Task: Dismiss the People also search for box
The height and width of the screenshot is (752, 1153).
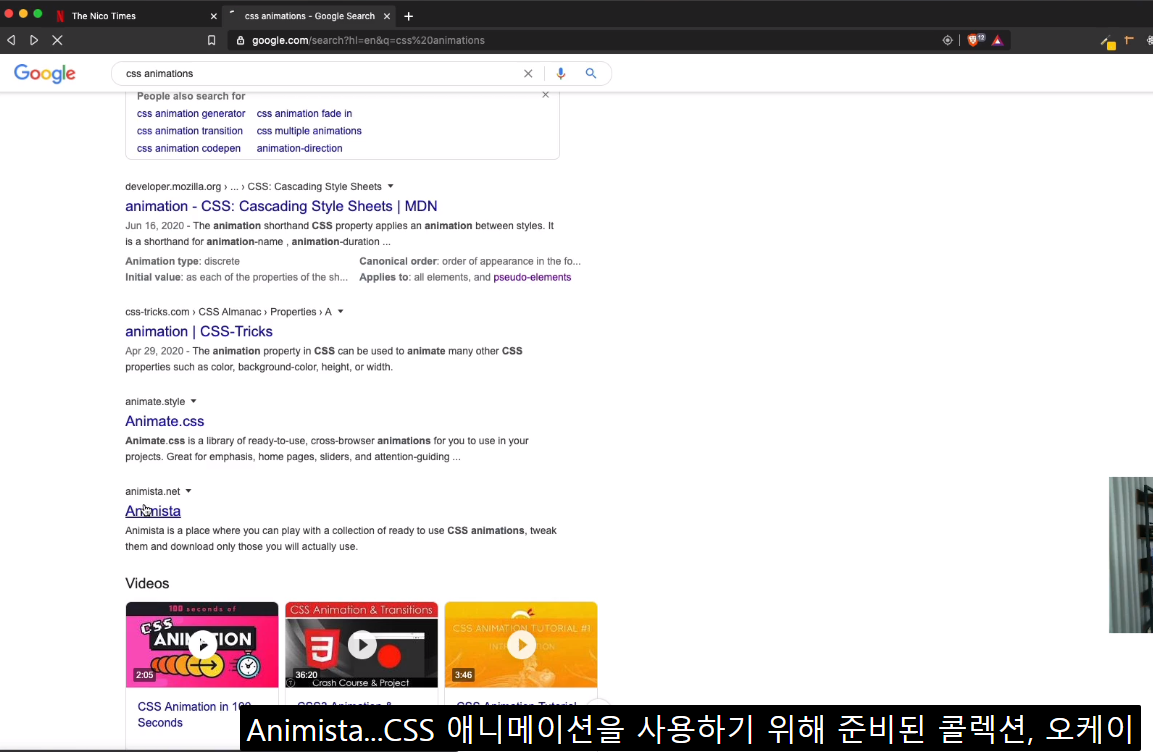Action: coord(546,95)
